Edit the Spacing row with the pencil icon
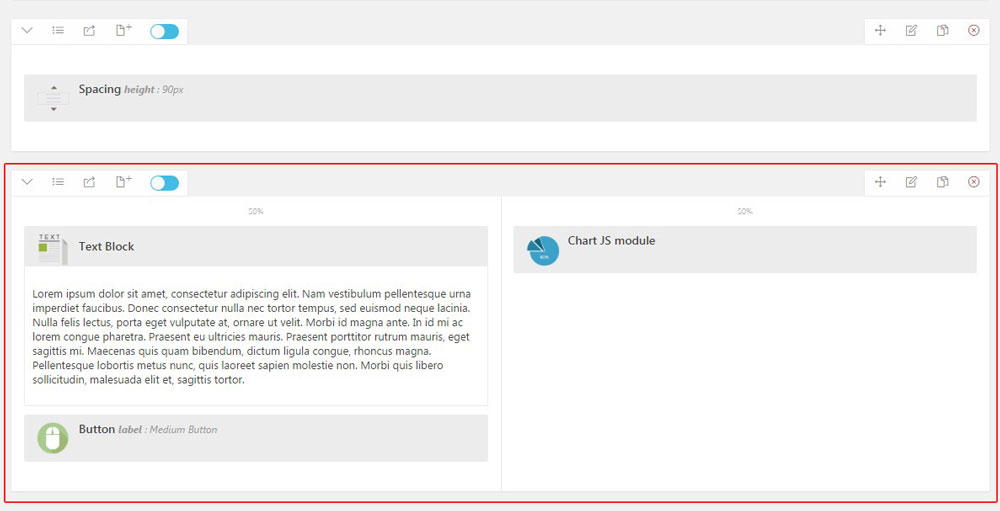This screenshot has height=511, width=1000. 911,31
